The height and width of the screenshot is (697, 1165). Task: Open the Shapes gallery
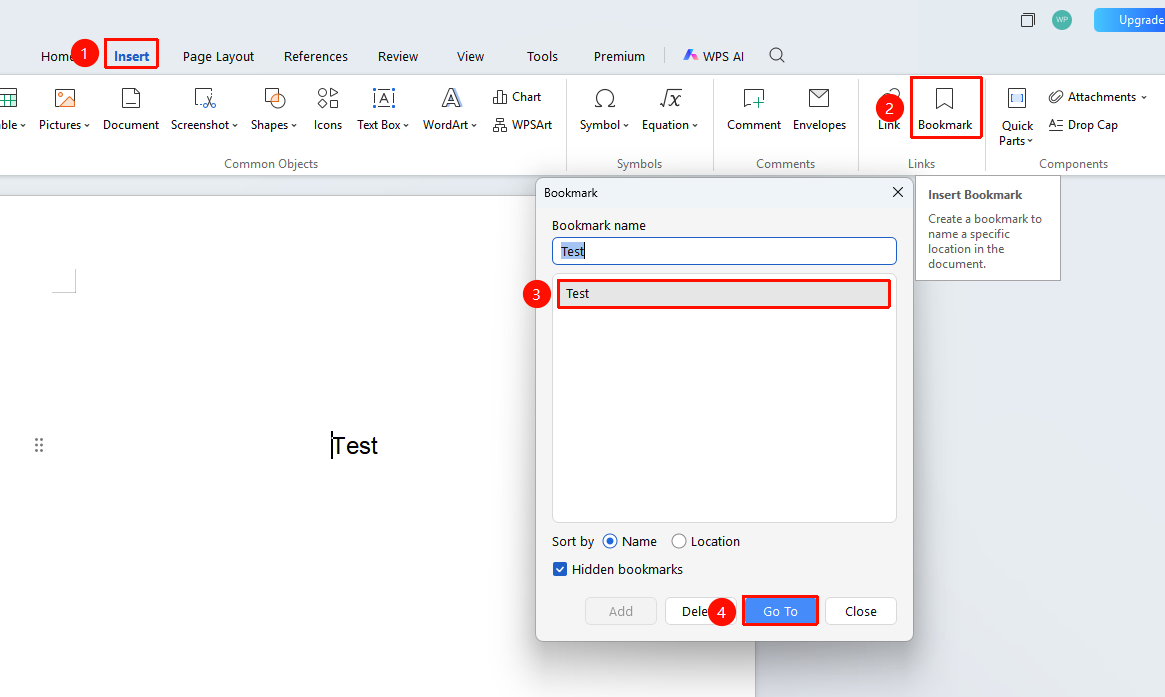tap(273, 109)
